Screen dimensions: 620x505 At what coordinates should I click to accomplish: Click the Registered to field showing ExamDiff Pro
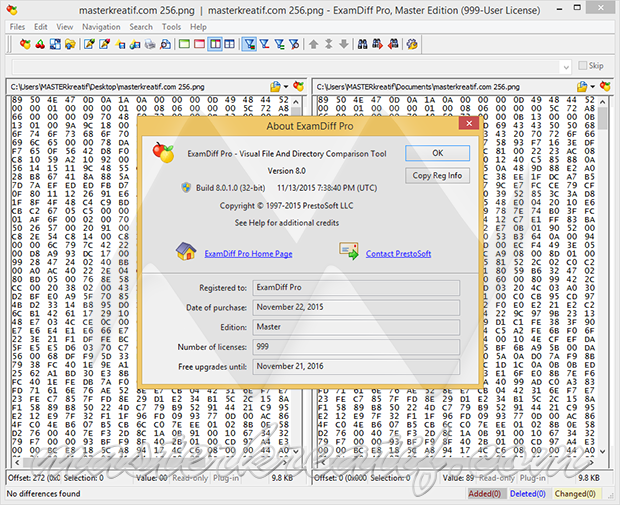[356, 287]
